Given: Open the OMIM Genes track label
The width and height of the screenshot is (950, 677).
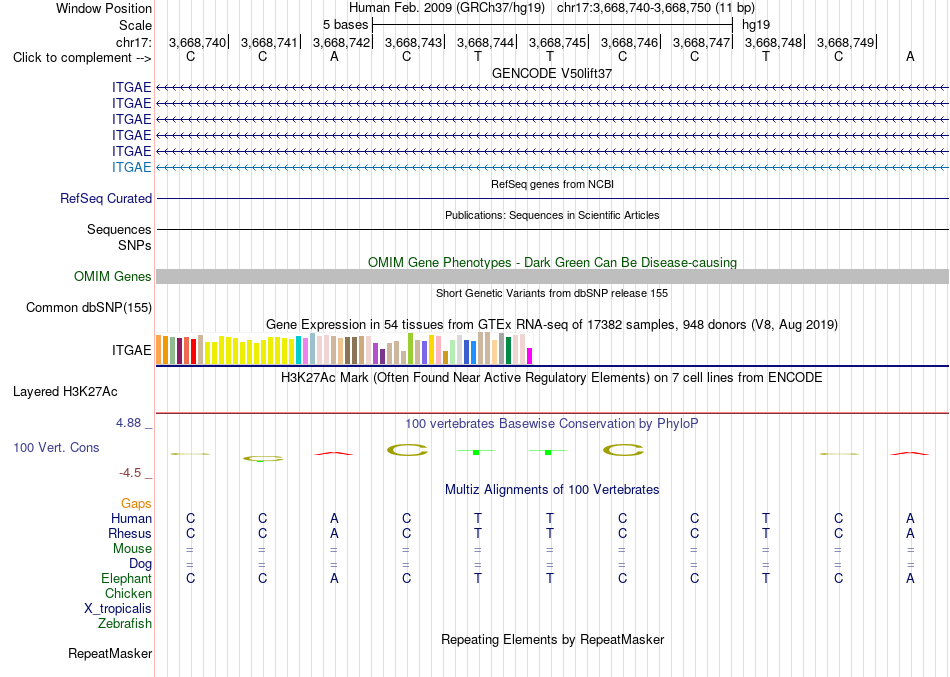Looking at the screenshot, I should 113,276.
